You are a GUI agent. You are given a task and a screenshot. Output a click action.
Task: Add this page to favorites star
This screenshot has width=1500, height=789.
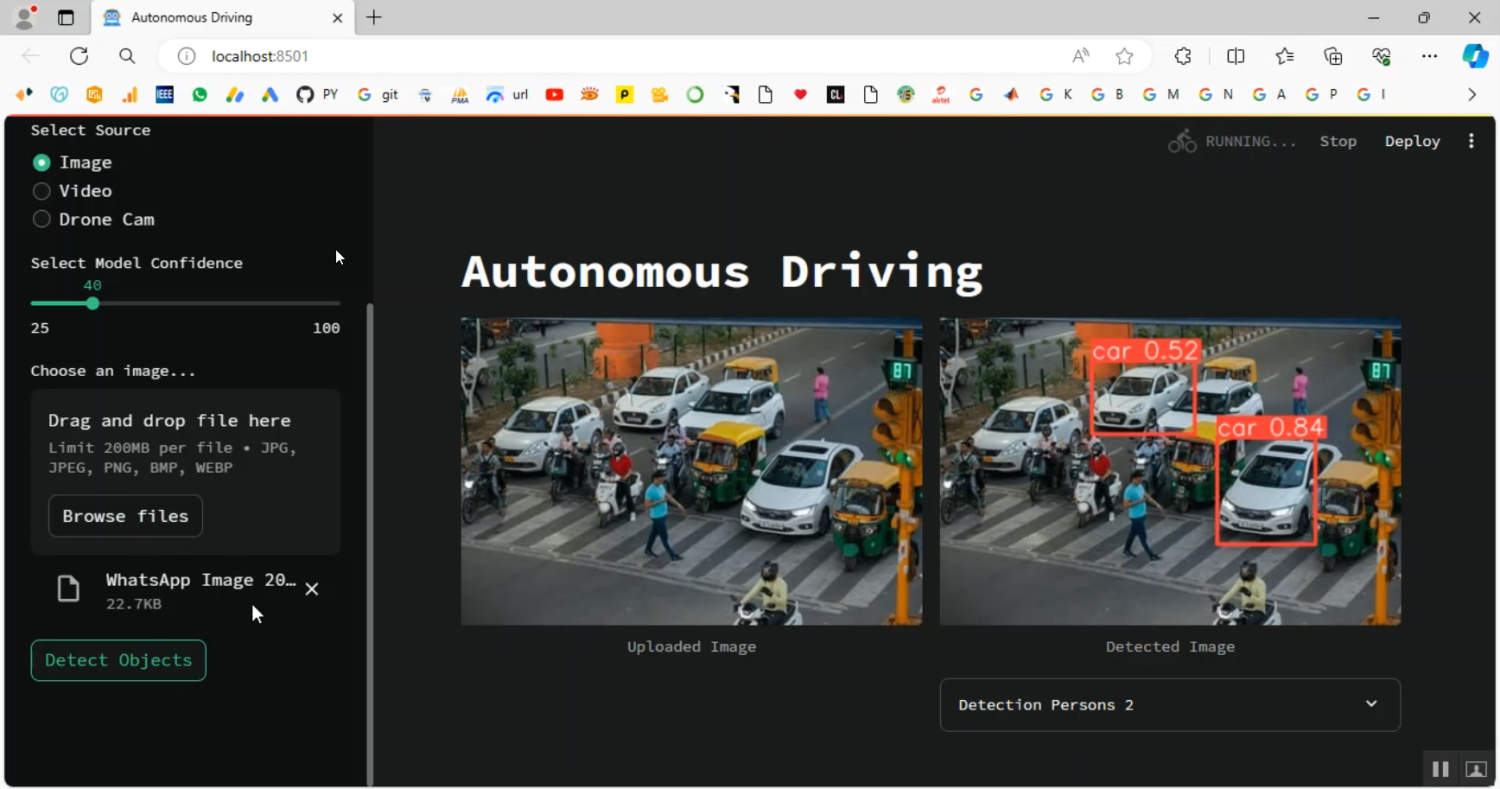[x=1124, y=57]
